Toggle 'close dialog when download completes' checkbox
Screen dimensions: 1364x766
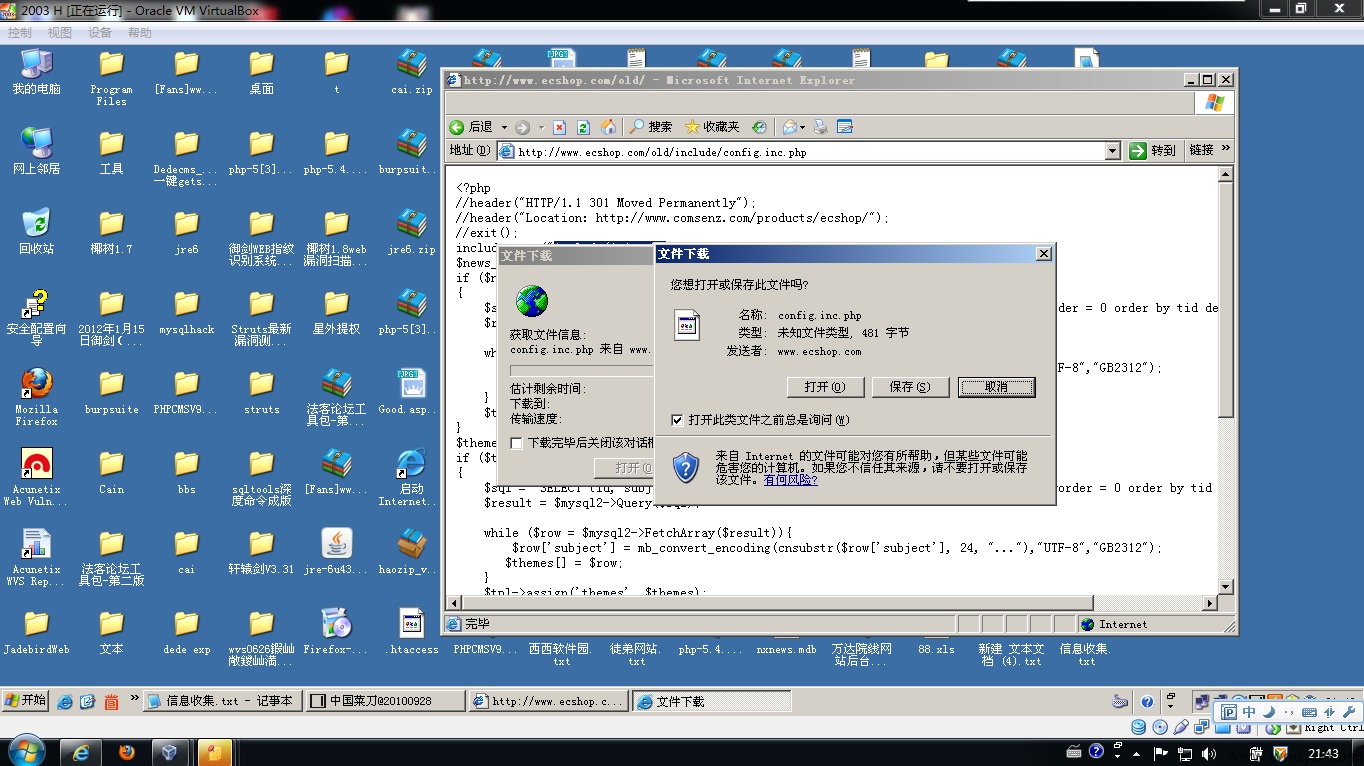click(517, 443)
